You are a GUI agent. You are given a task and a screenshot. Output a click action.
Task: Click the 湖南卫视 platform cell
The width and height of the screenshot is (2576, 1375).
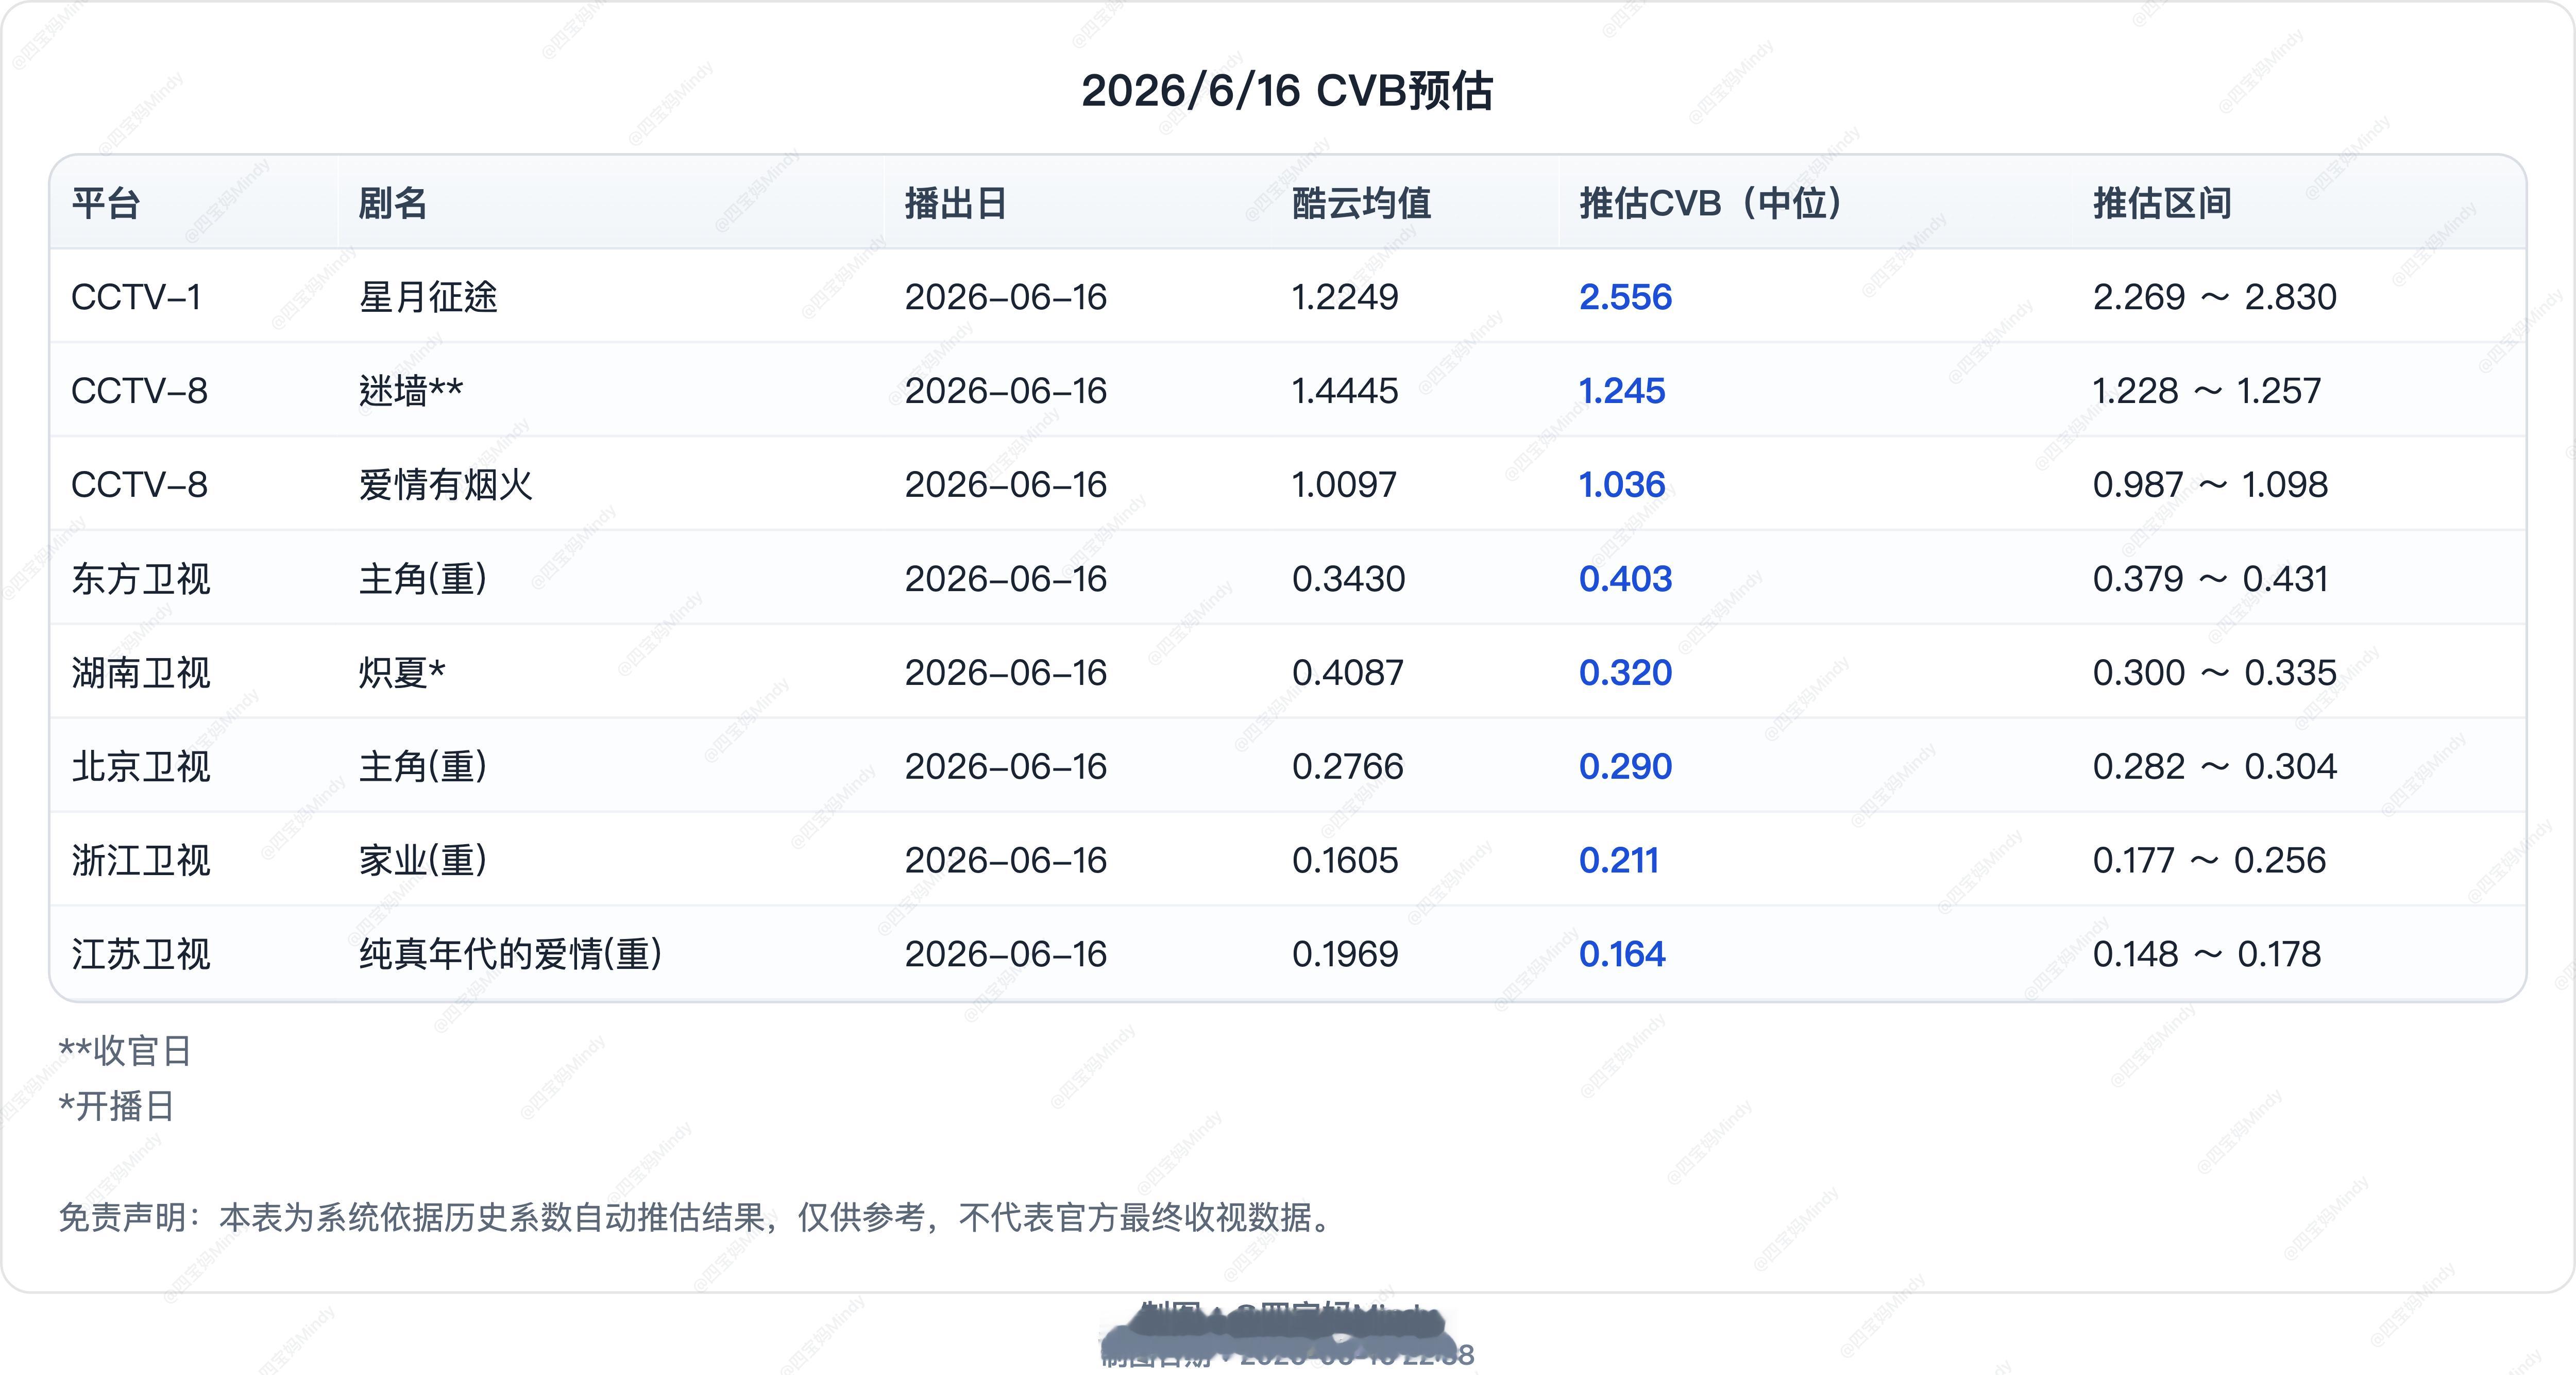[141, 673]
